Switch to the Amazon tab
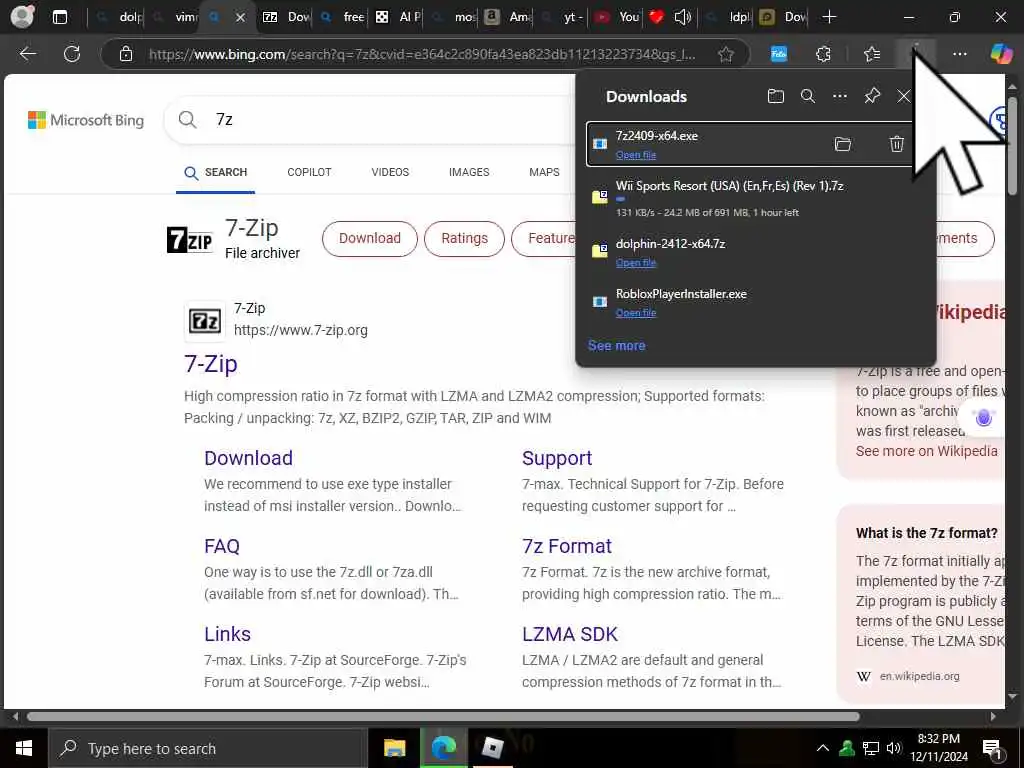1024x768 pixels. [507, 17]
